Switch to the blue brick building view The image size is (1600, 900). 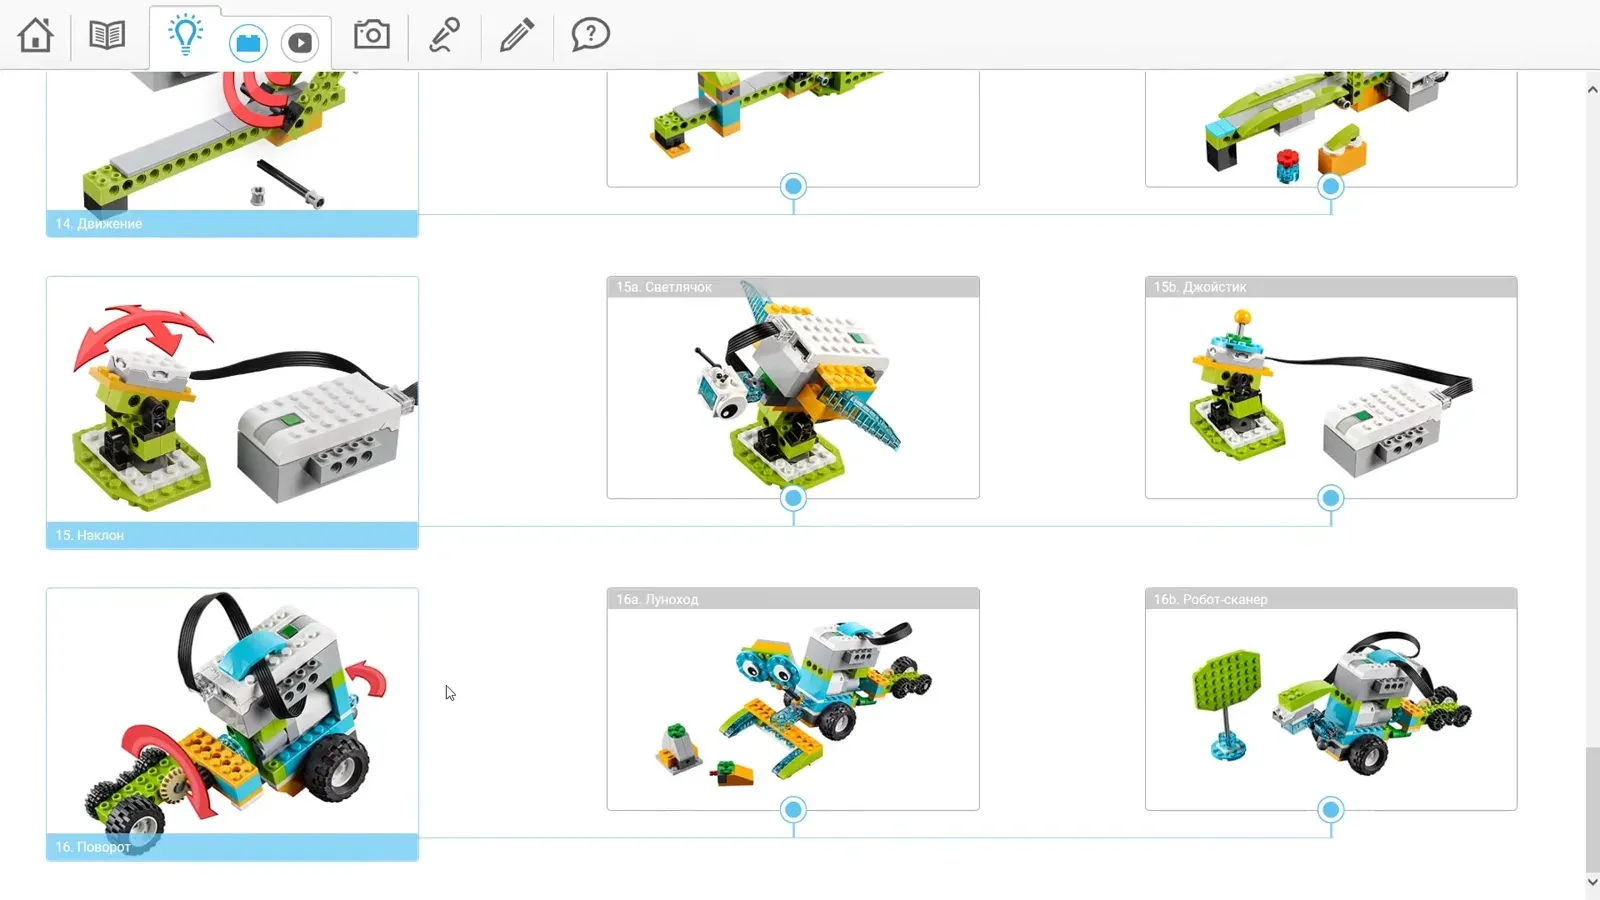248,43
